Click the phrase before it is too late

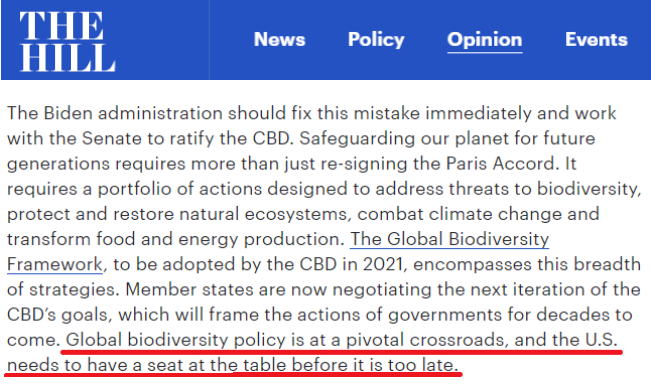(374, 365)
